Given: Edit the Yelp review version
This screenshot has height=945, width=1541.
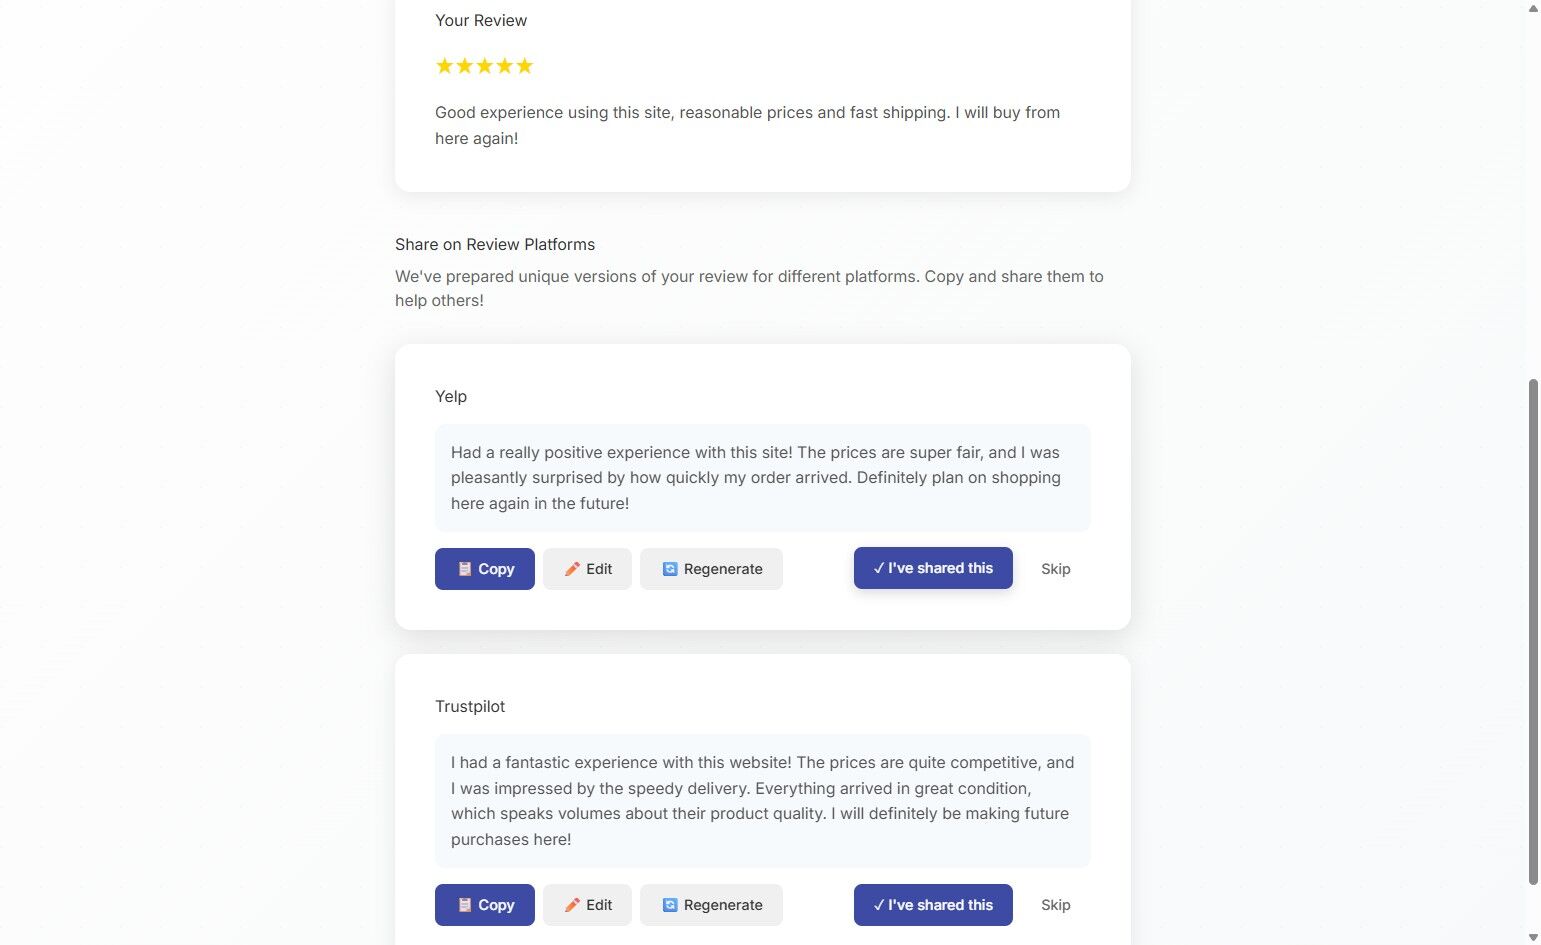Looking at the screenshot, I should pyautogui.click(x=587, y=569).
